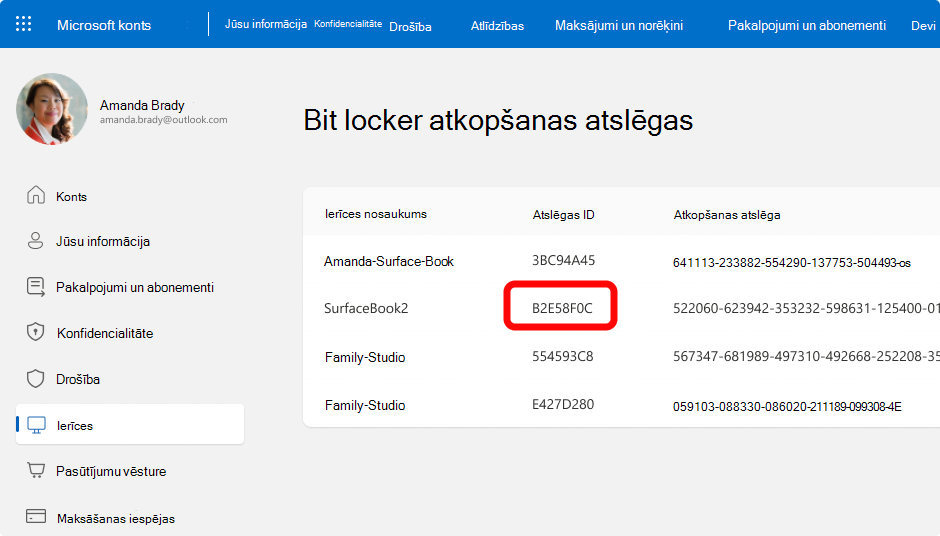Image resolution: width=940 pixels, height=536 pixels.
Task: Click the Konfidencialitāte shield lock icon
Action: coord(36,332)
